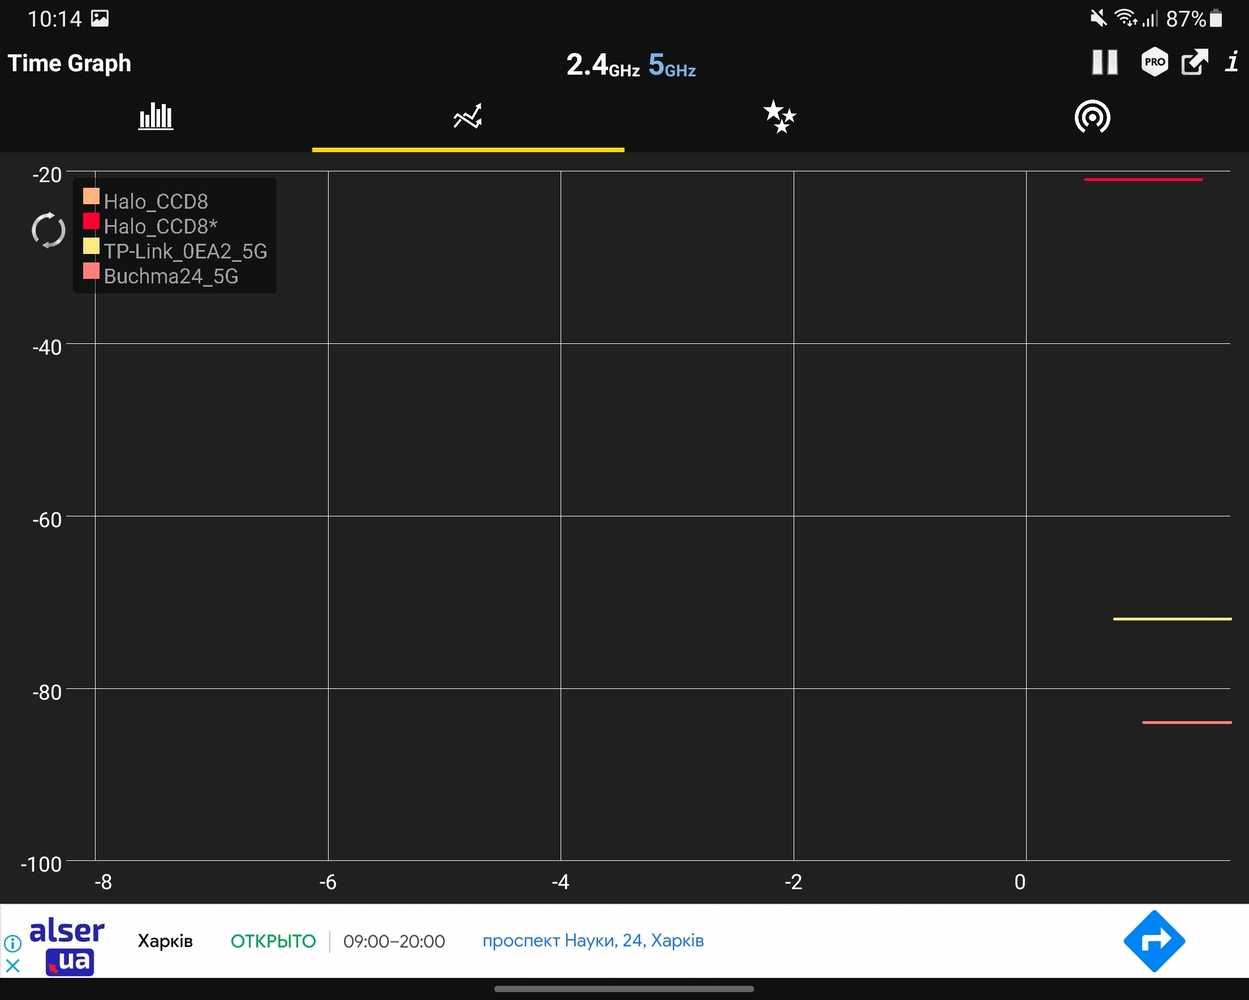Open the info icon
Image resolution: width=1249 pixels, height=1000 pixels.
[1232, 62]
